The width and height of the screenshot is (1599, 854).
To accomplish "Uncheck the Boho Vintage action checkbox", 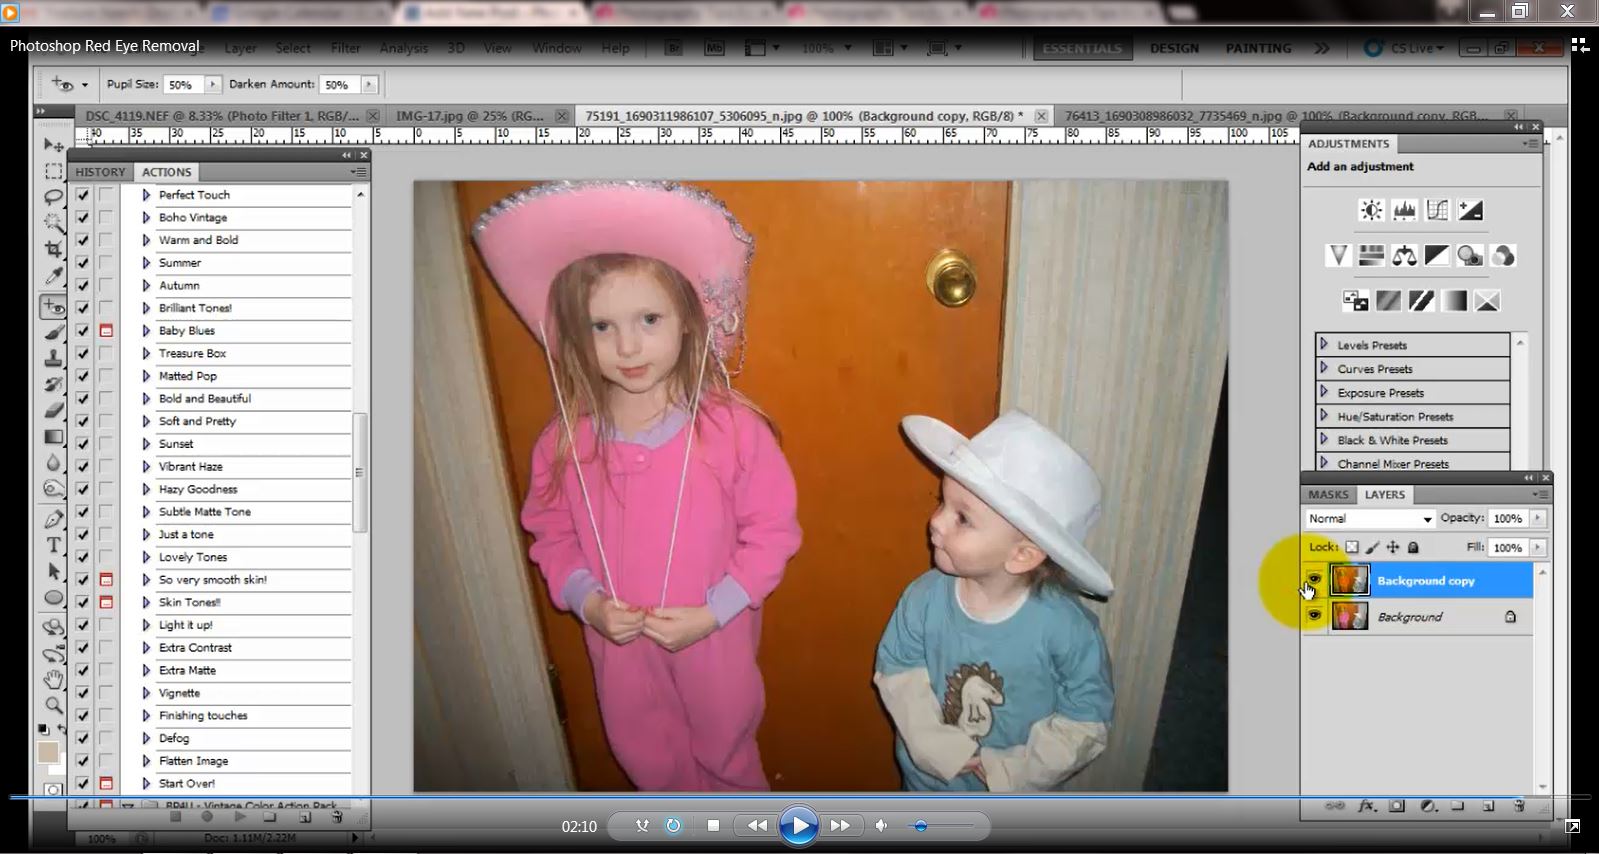I will [83, 217].
